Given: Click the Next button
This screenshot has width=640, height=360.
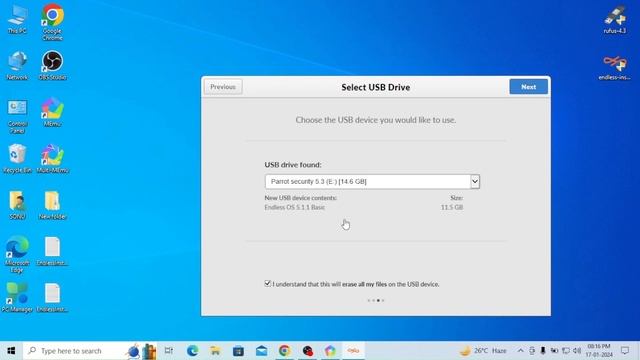Looking at the screenshot, I should 528,87.
